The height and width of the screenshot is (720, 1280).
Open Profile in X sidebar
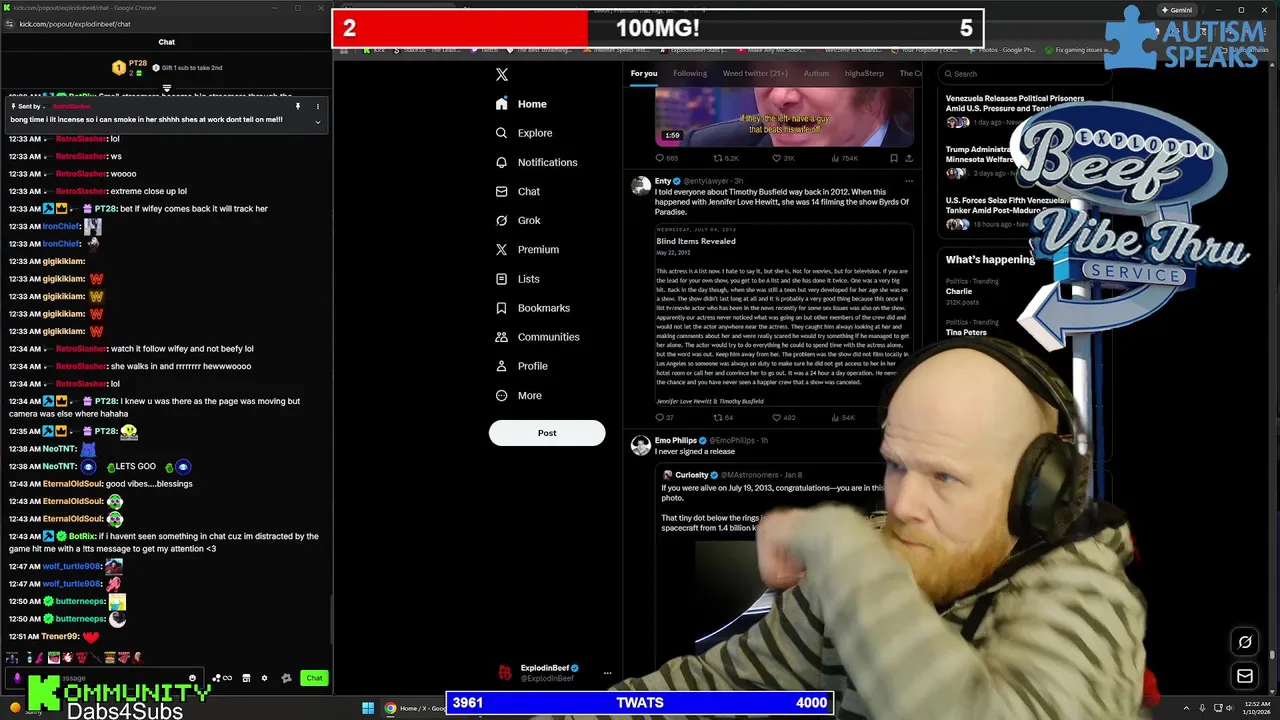point(521,366)
